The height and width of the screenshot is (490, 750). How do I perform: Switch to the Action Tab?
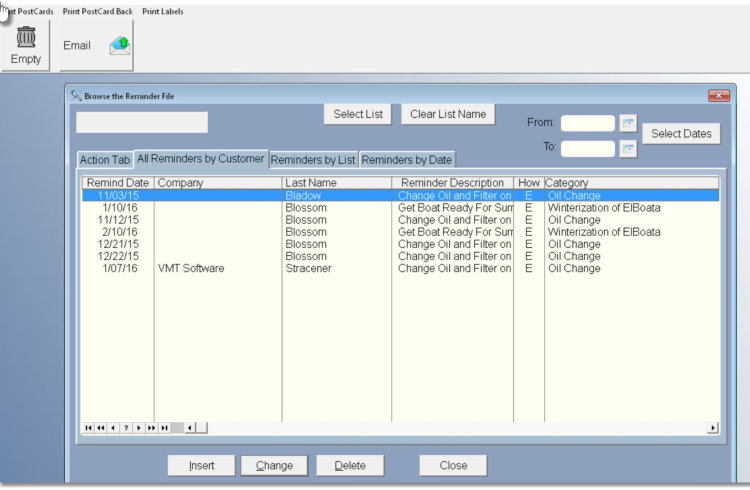click(x=105, y=160)
